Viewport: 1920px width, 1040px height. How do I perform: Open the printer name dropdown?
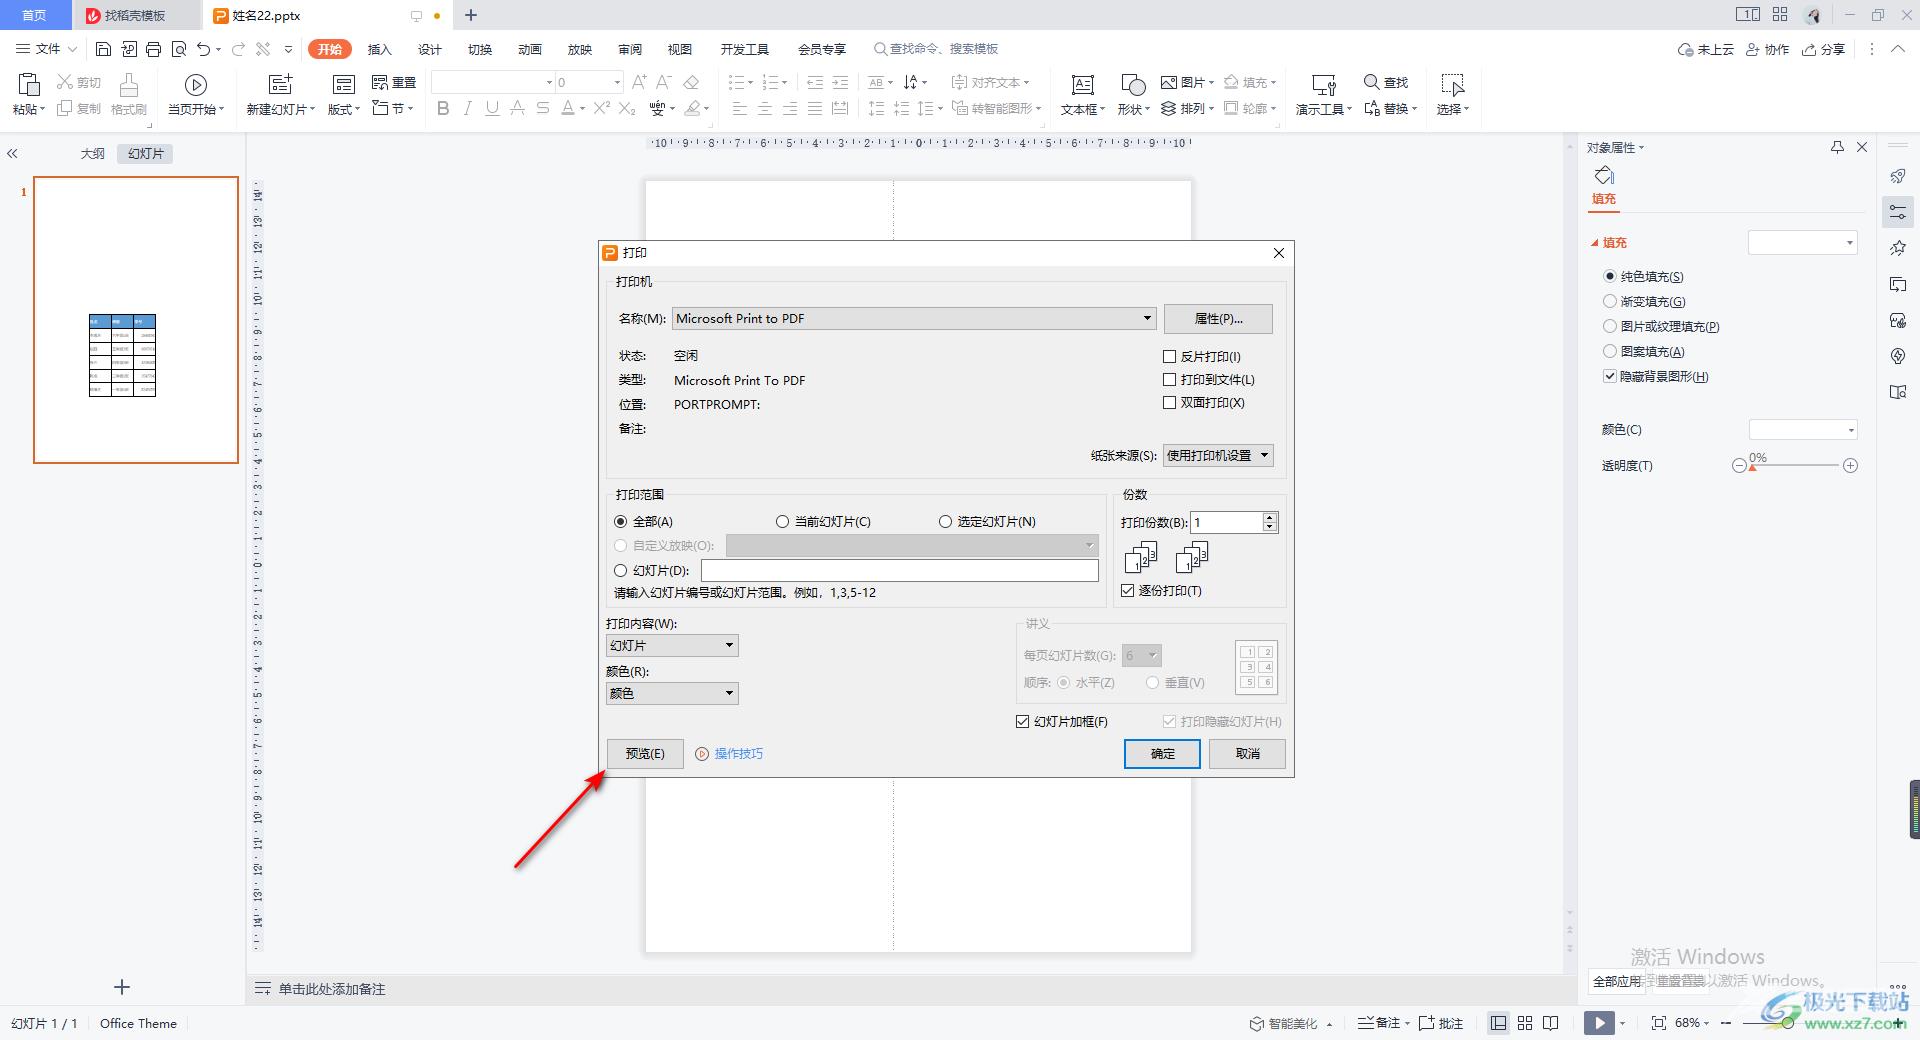[x=914, y=318]
